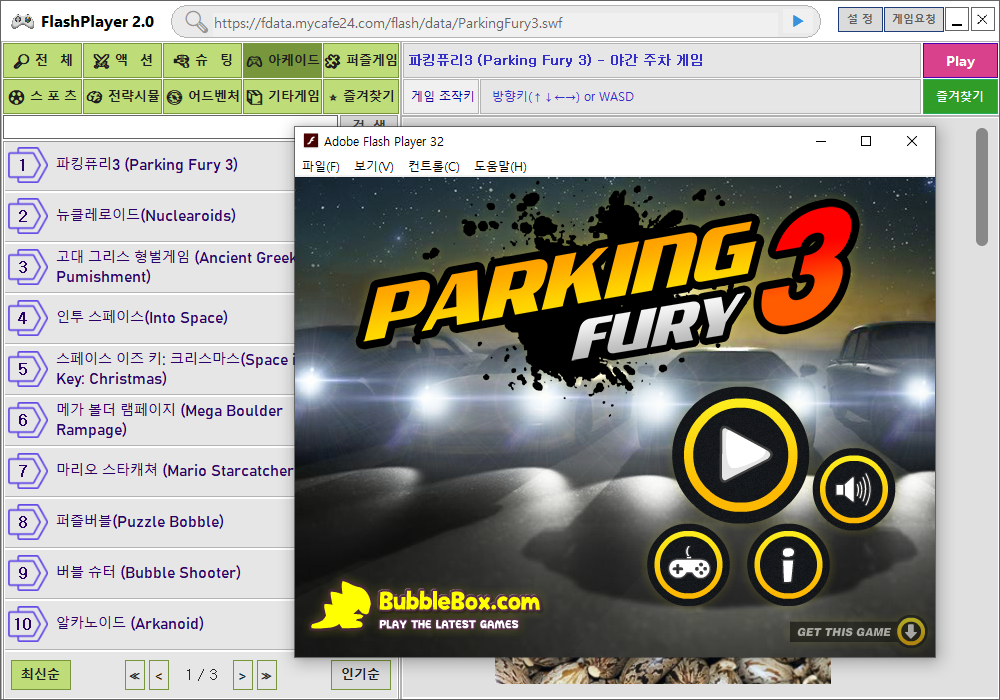Select the 액션 category tab
Image resolution: width=1000 pixels, height=700 pixels.
pos(123,61)
